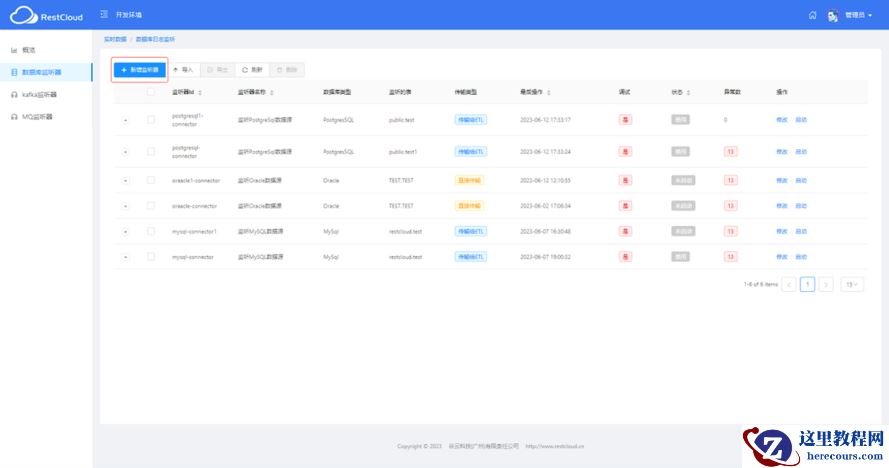Select page 1 in pagination
The width and height of the screenshot is (889, 468).
807,284
